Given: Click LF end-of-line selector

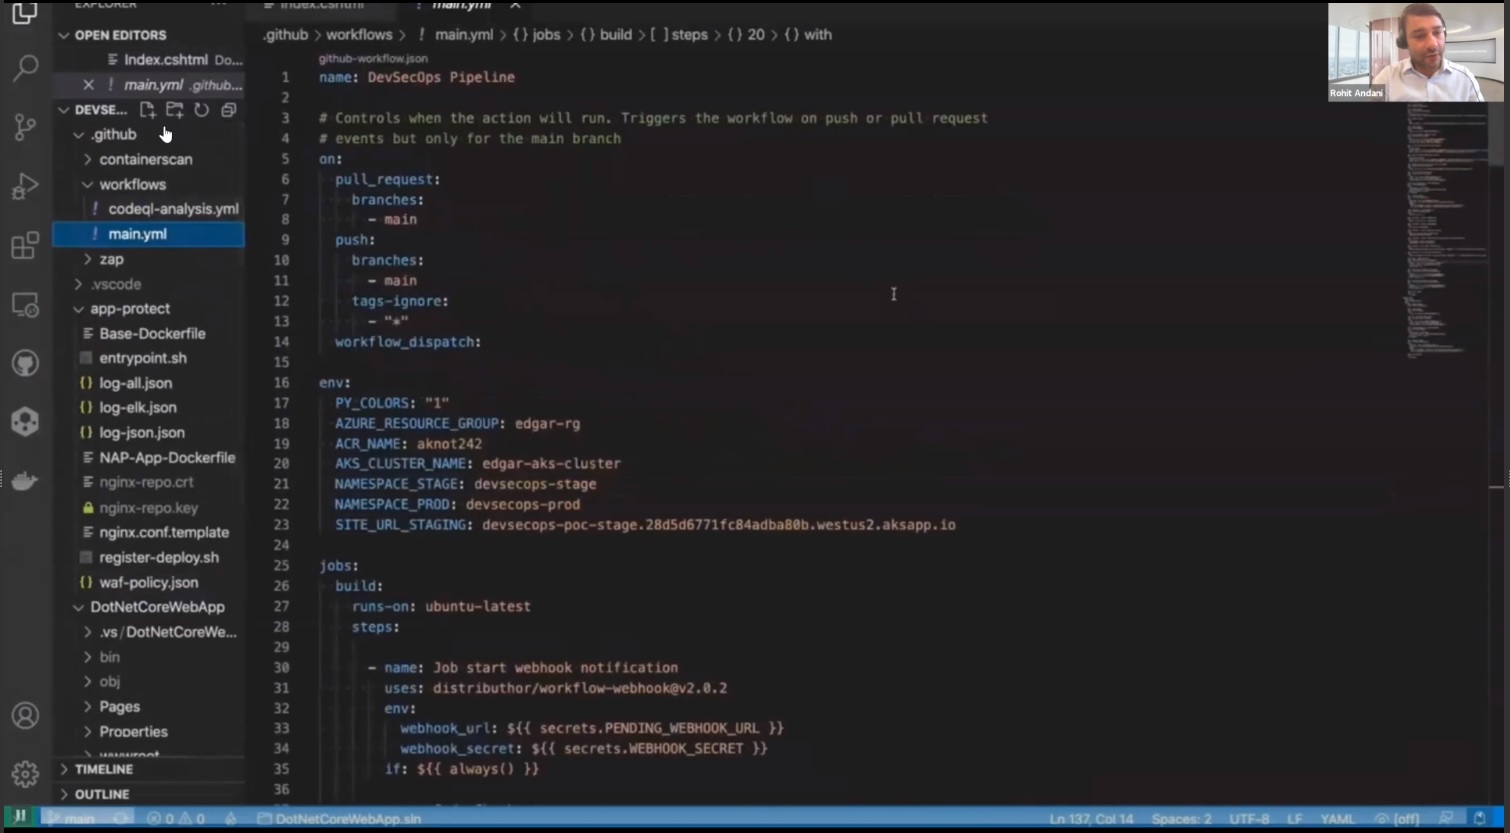Looking at the screenshot, I should click(x=1294, y=819).
